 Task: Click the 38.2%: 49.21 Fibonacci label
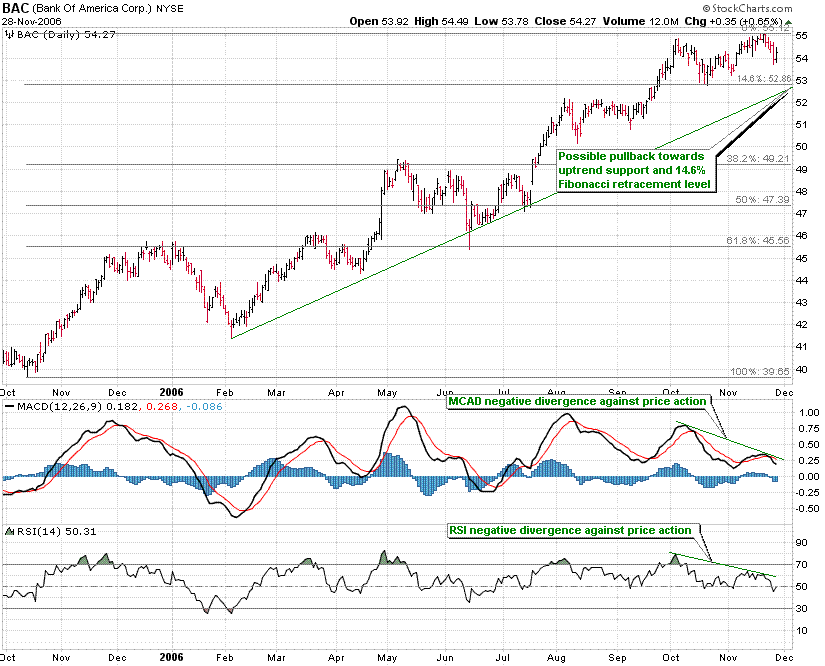[758, 158]
